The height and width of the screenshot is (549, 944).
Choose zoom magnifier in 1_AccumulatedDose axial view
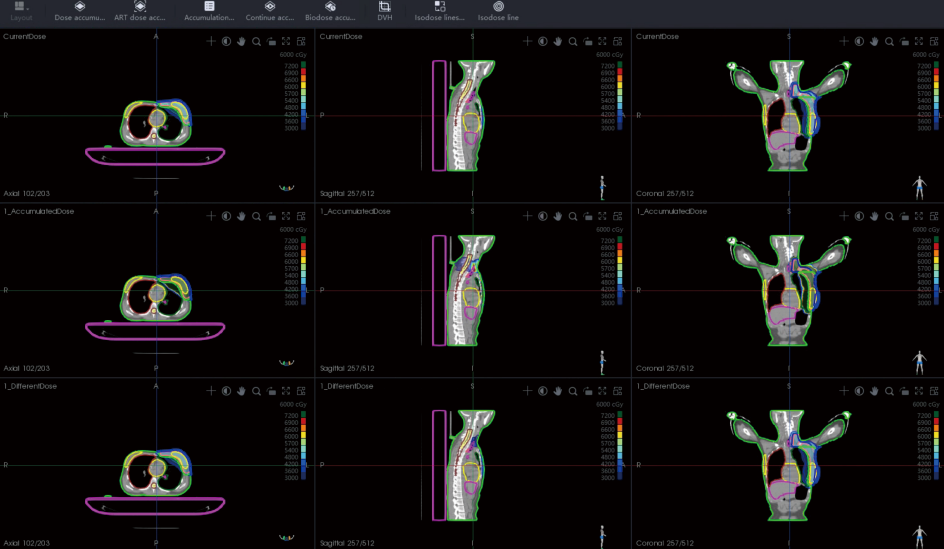(x=256, y=216)
